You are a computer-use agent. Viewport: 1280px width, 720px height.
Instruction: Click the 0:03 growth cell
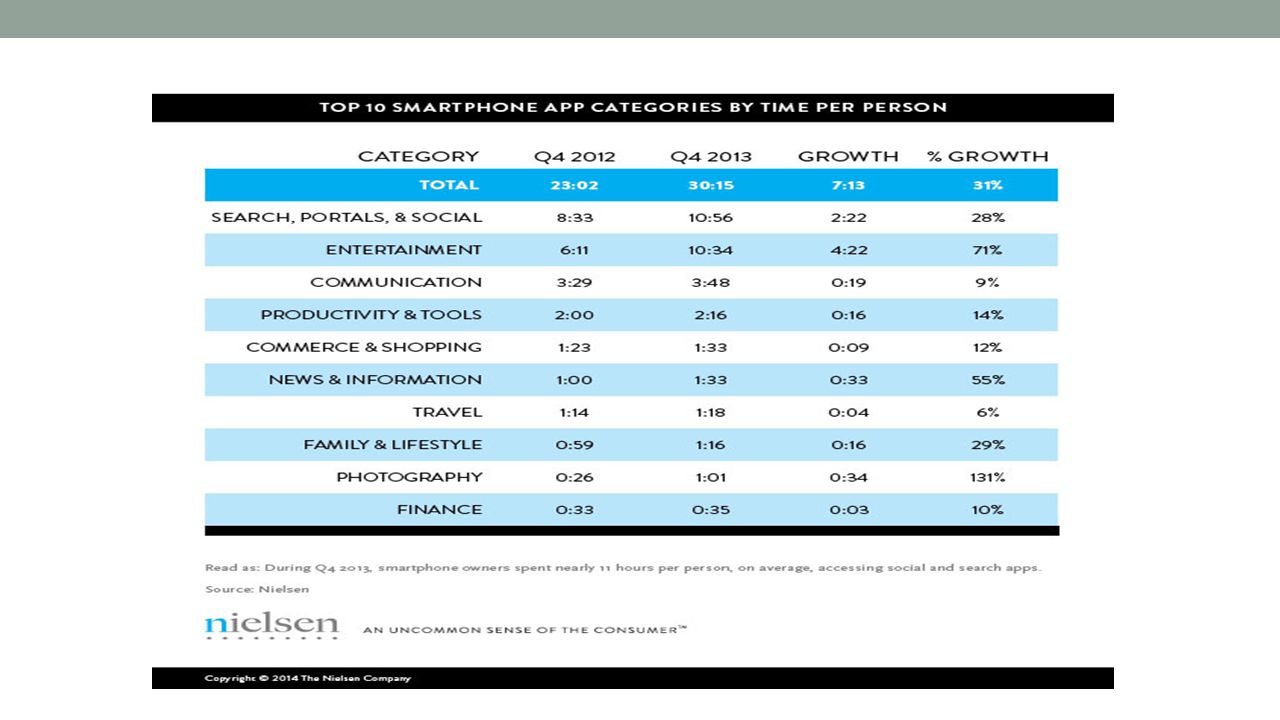click(x=849, y=510)
